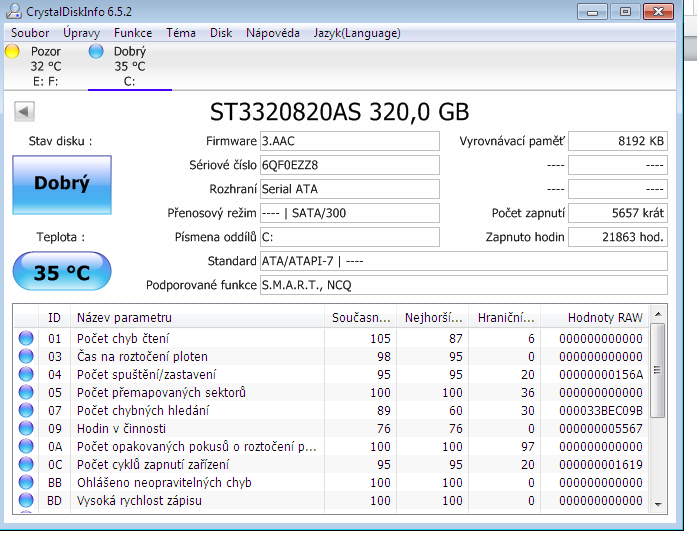Open the Úpravy menu
This screenshot has width=697, height=535.
point(81,33)
